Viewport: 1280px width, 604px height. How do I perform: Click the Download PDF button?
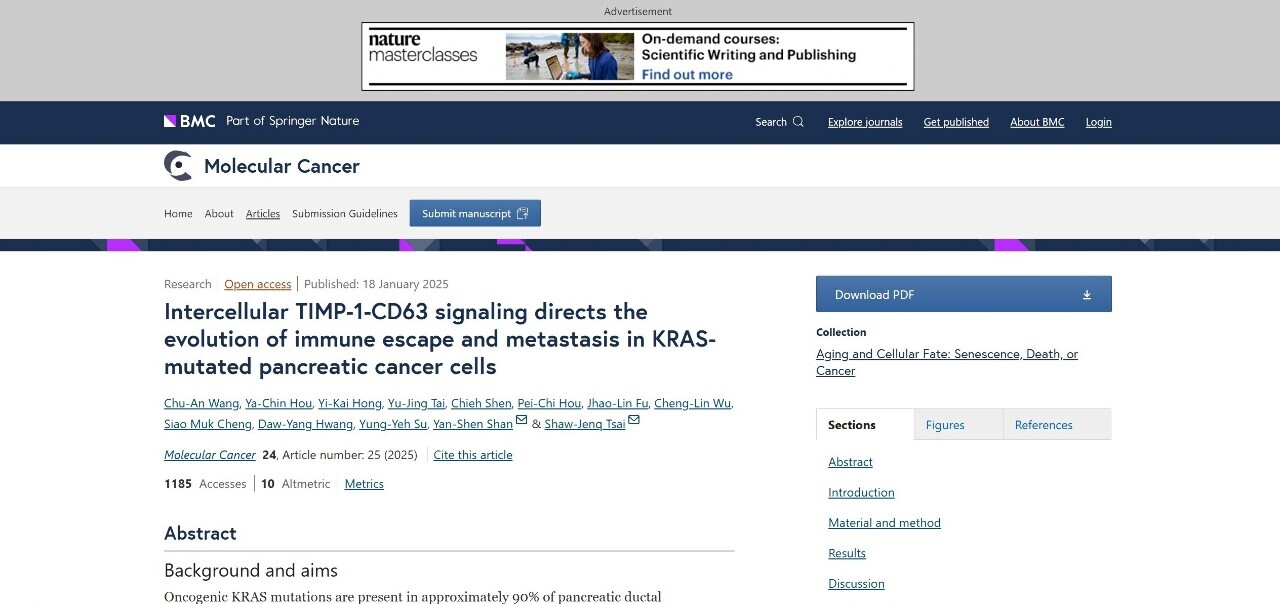(964, 294)
